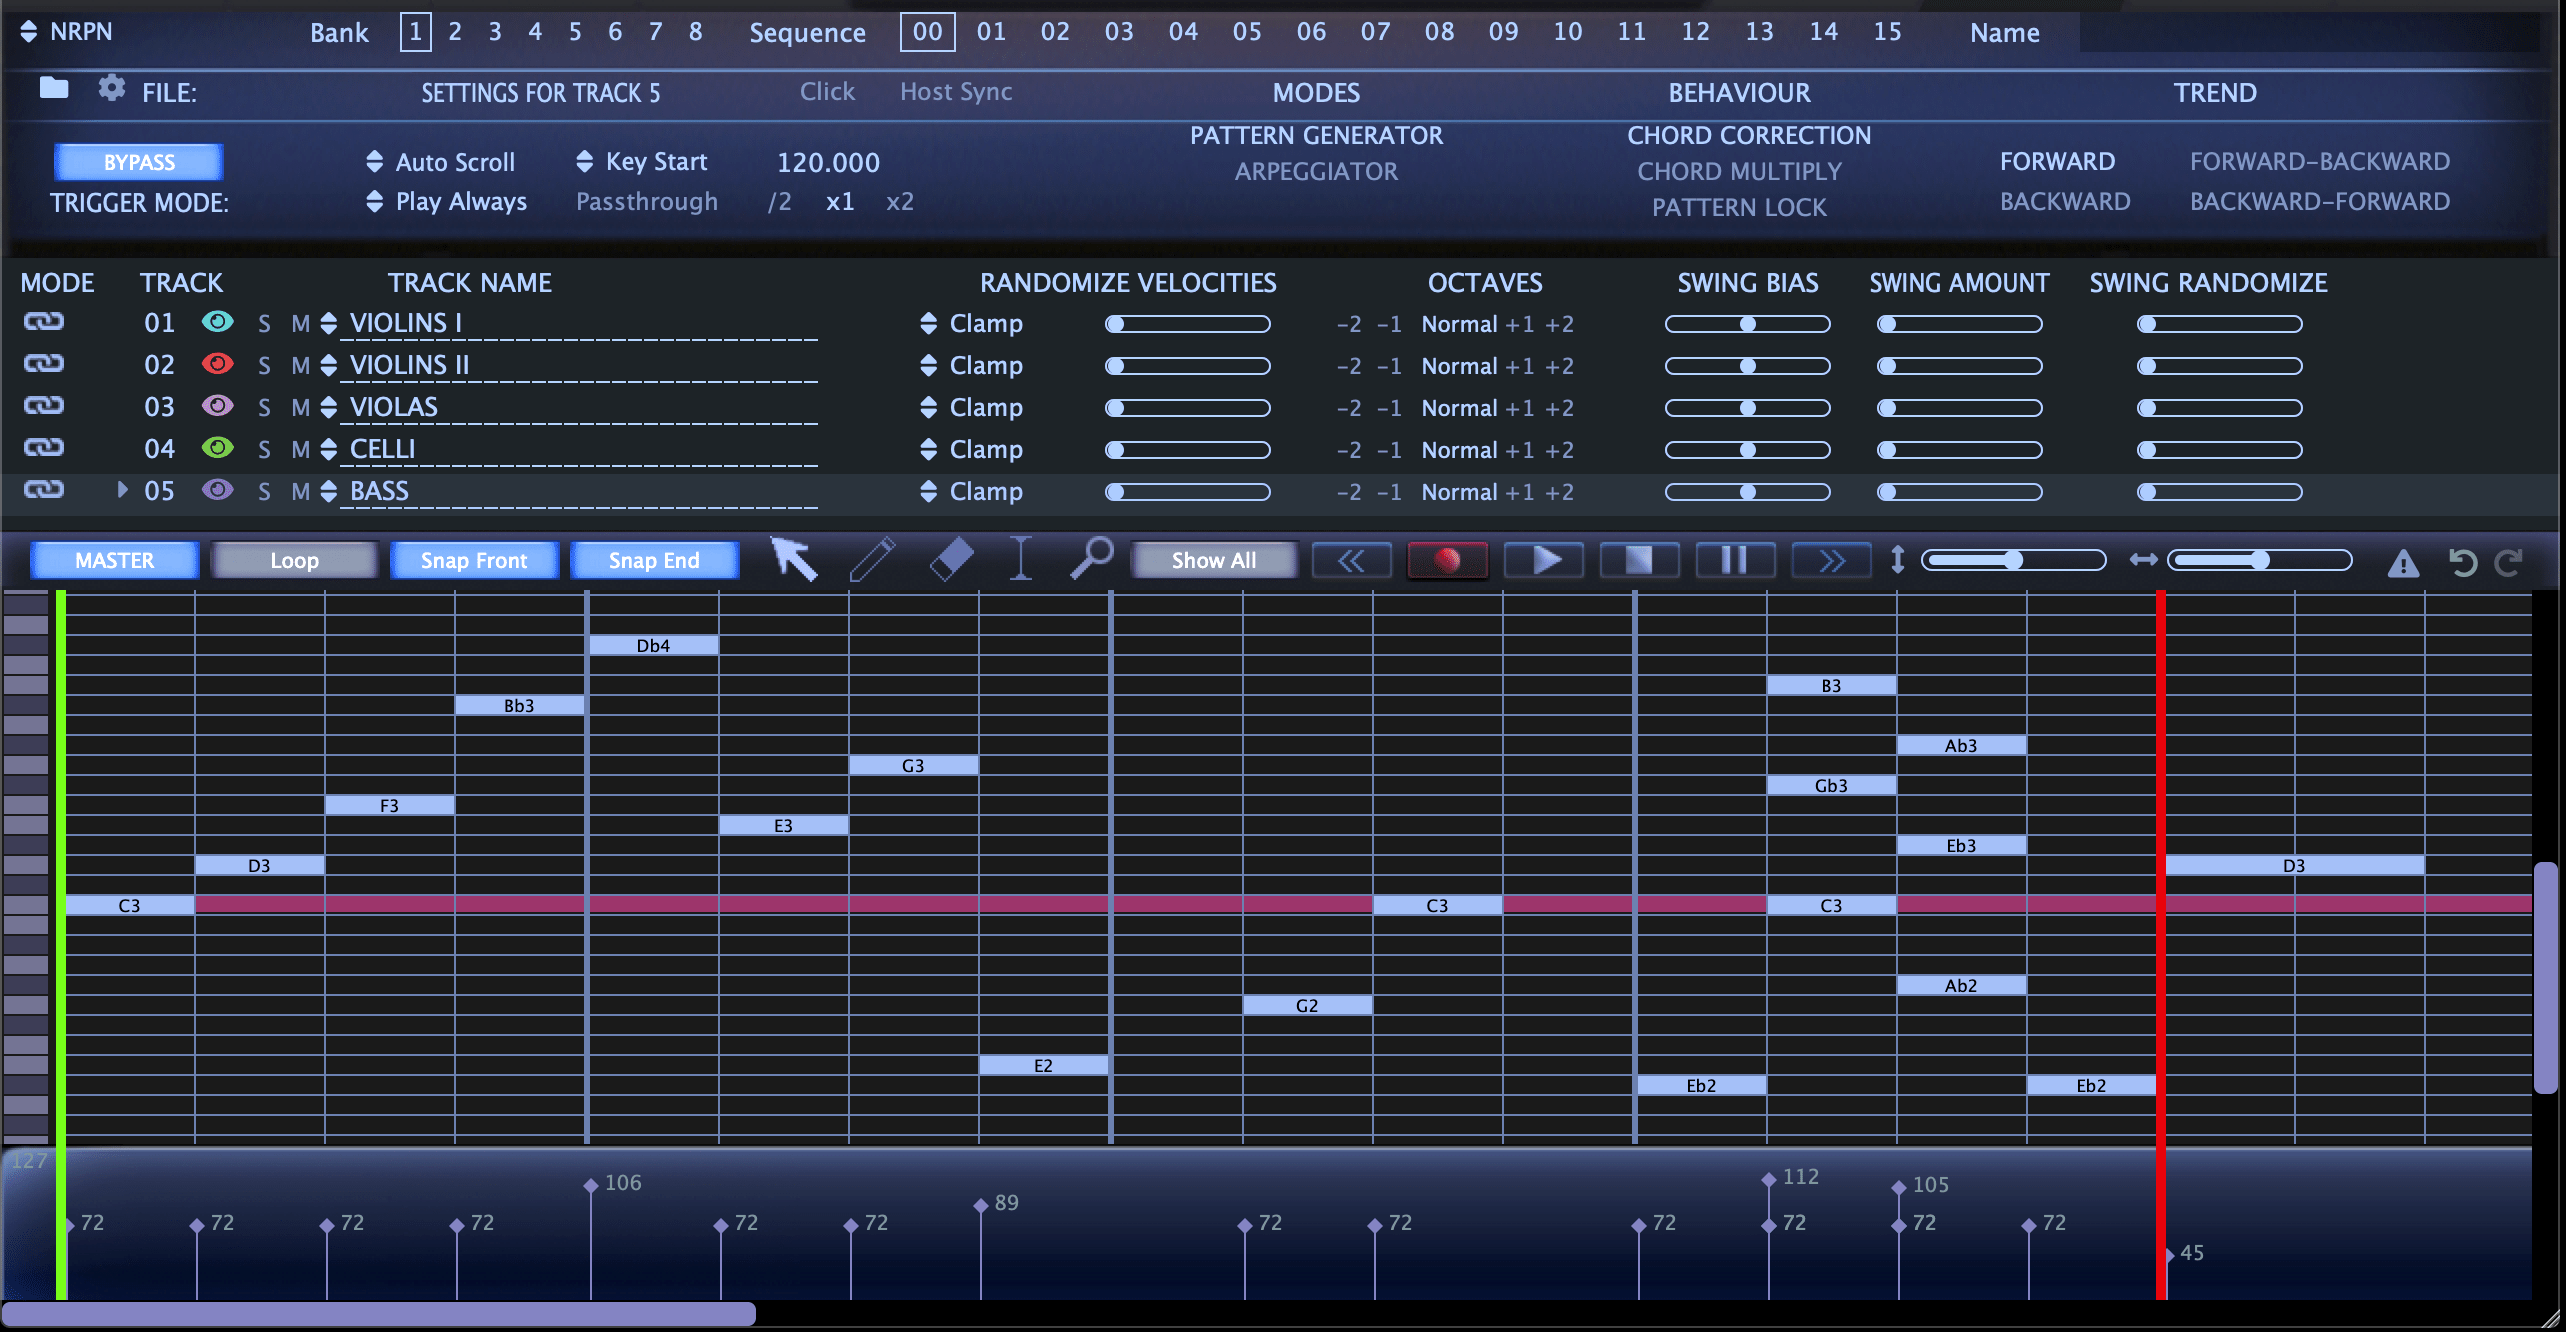Select Sequence 01
2566x1332 pixels.
coord(991,31)
